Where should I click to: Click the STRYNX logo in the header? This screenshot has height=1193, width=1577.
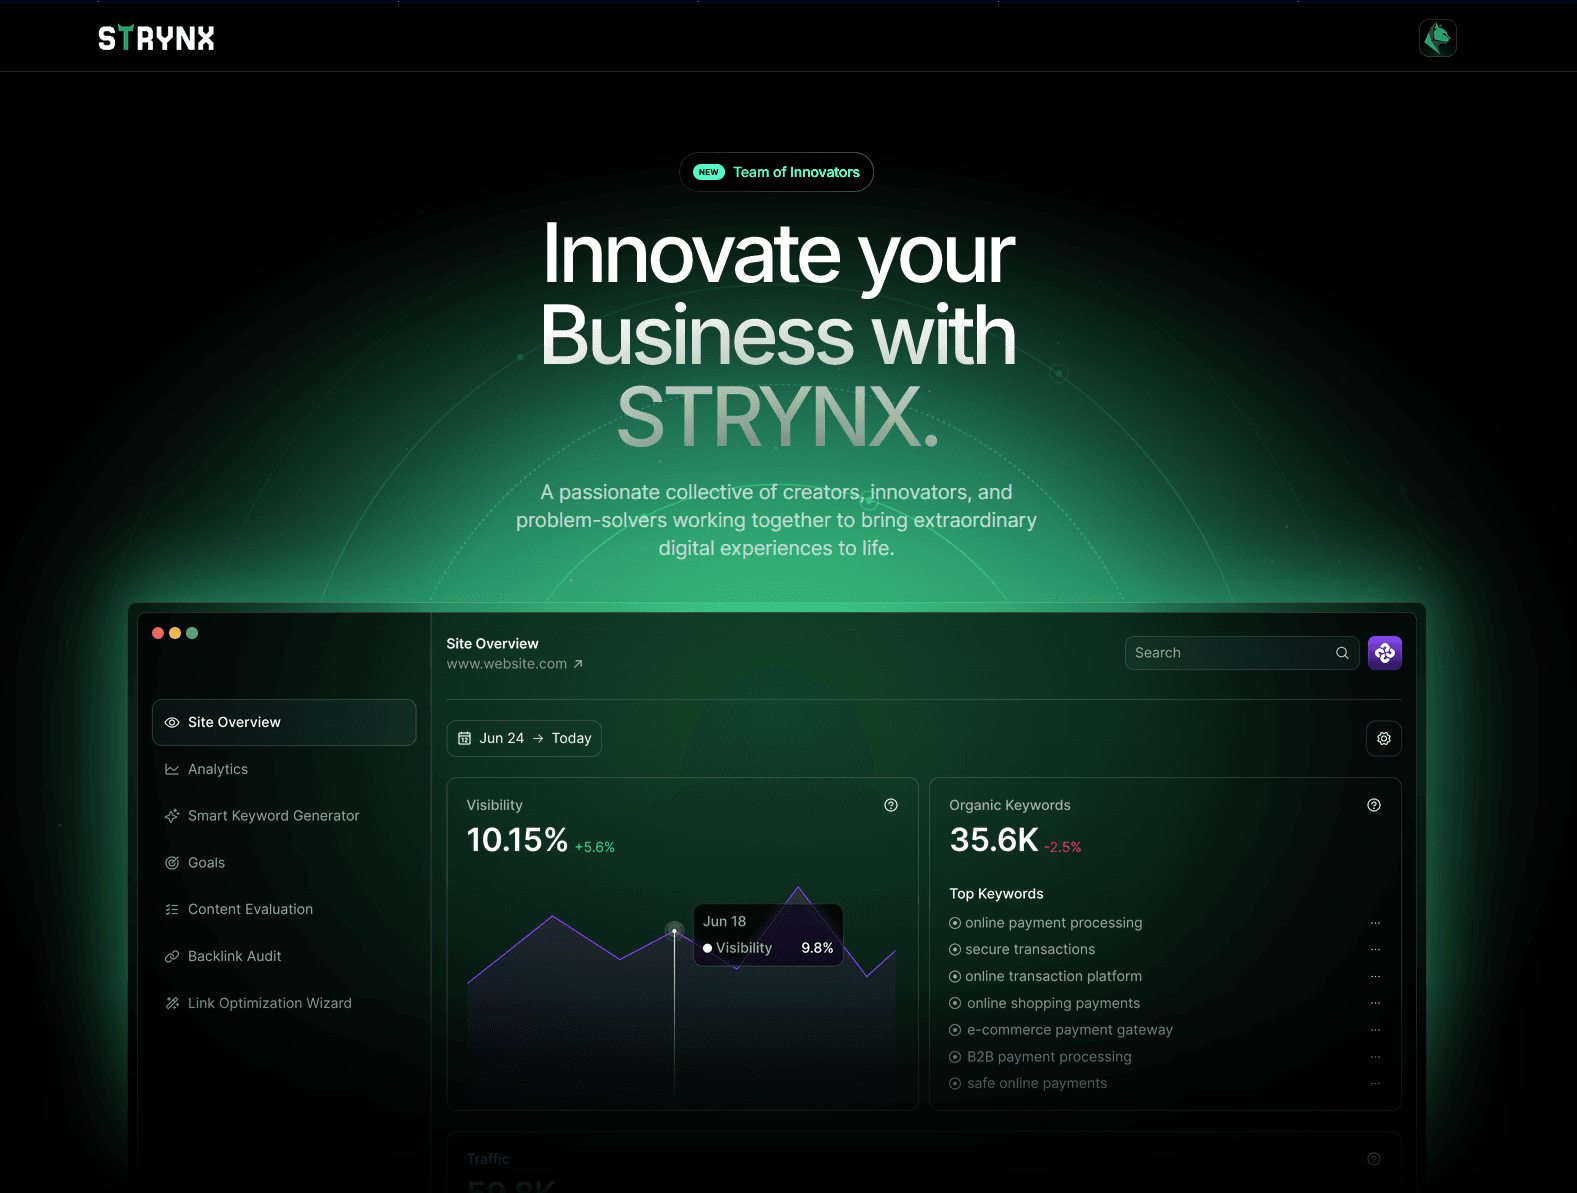(156, 38)
